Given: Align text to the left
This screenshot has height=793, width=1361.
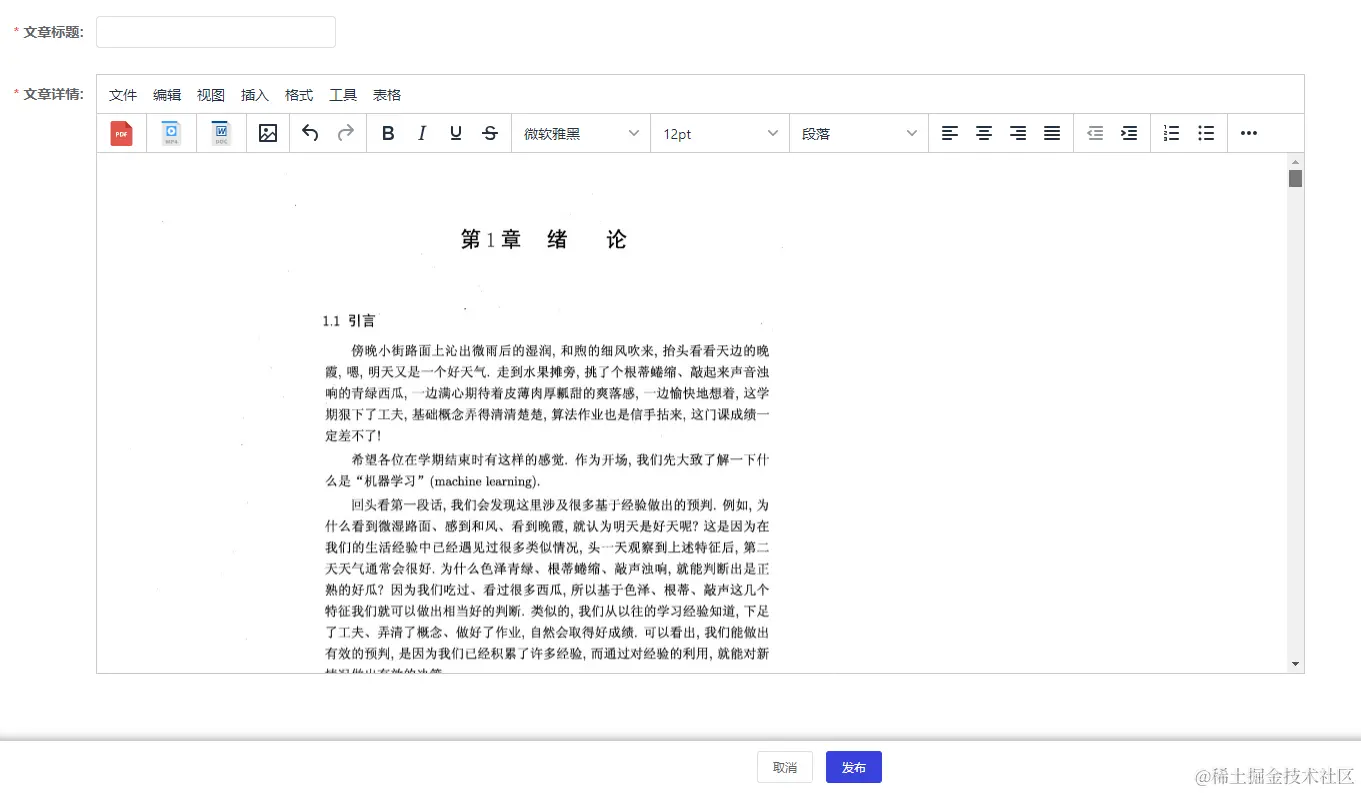Looking at the screenshot, I should click(950, 133).
